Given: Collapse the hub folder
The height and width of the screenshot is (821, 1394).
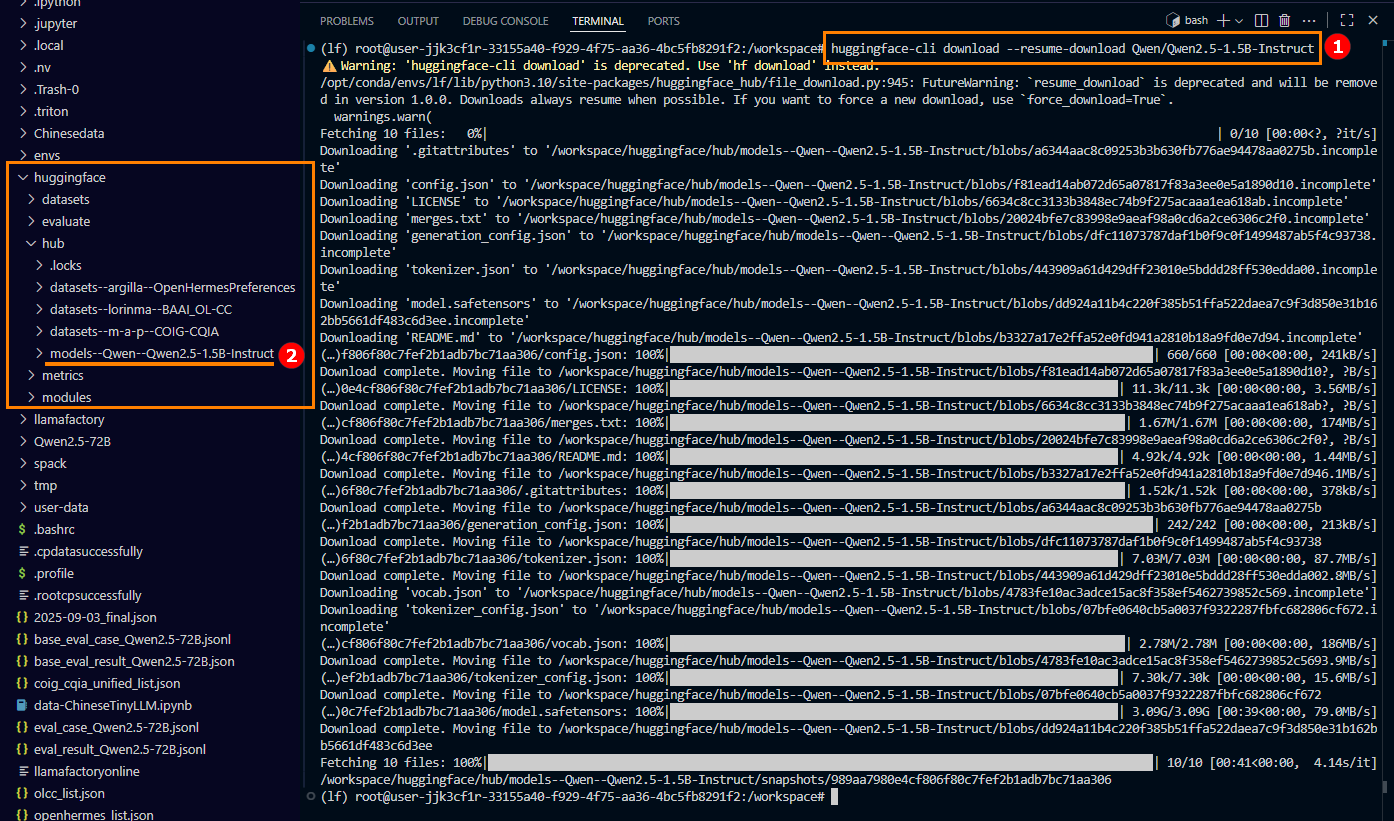Looking at the screenshot, I should (53, 243).
